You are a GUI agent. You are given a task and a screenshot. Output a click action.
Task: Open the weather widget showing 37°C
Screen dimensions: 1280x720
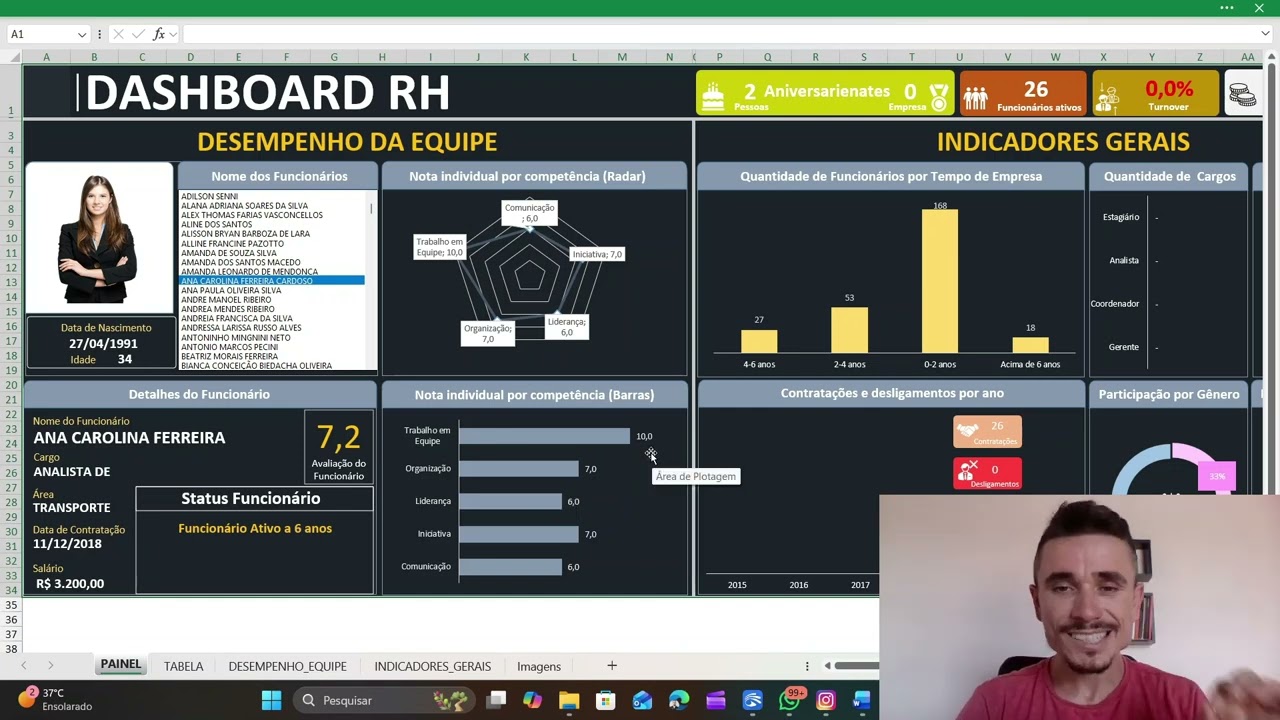click(56, 699)
